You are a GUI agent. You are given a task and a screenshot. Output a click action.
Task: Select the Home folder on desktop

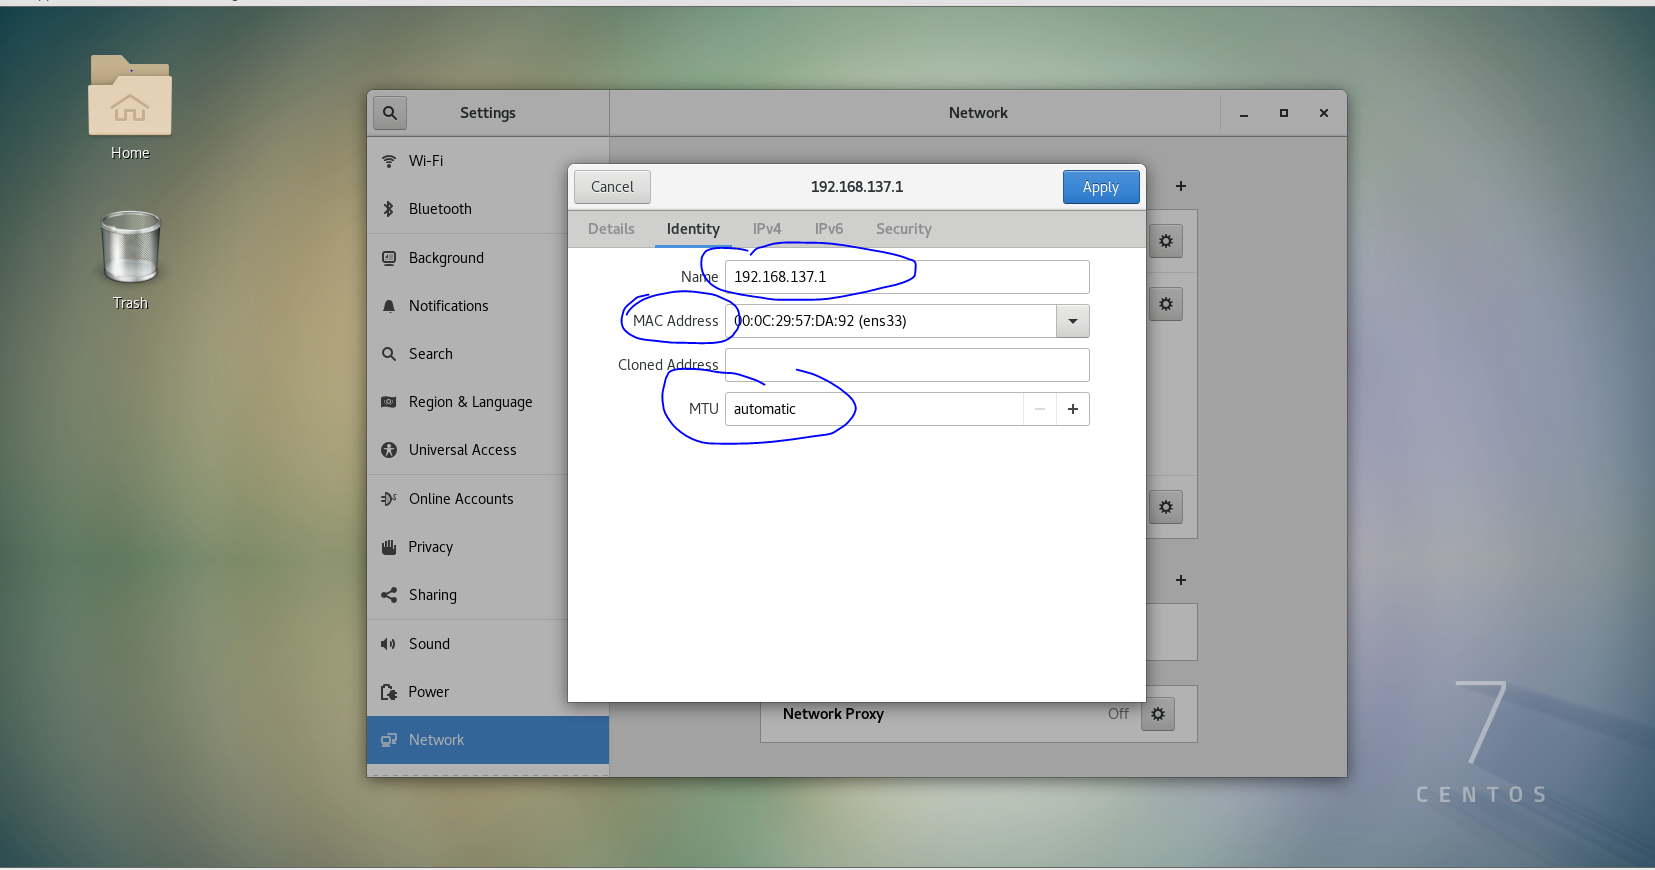(130, 108)
